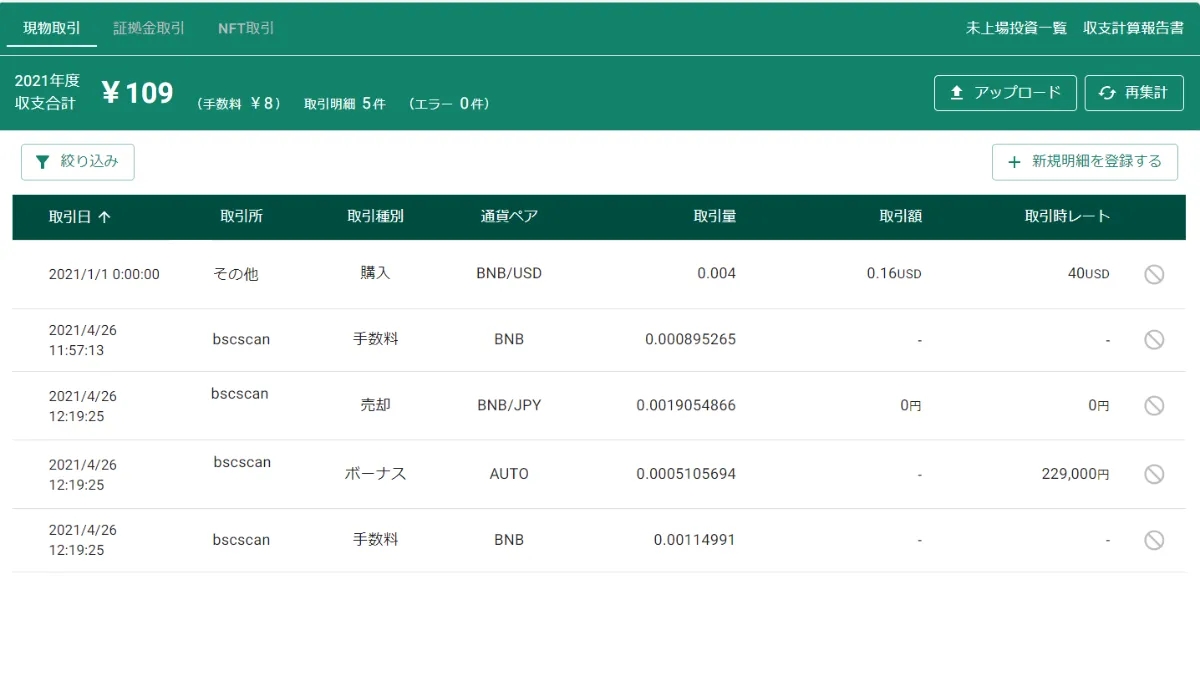
Task: Click the 手数料 ¥8 fee text
Action: [238, 103]
